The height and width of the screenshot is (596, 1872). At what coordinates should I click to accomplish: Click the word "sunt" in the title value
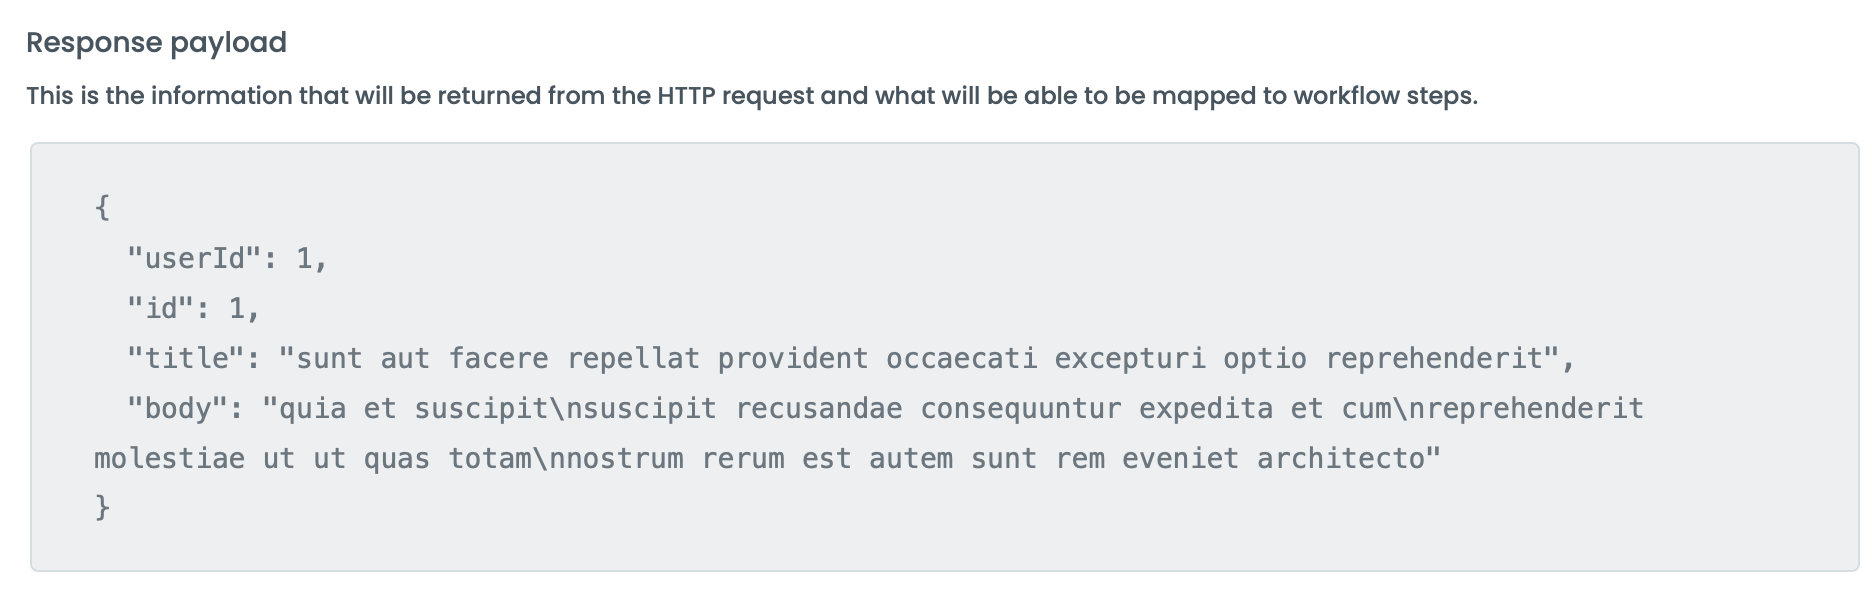(x=329, y=359)
